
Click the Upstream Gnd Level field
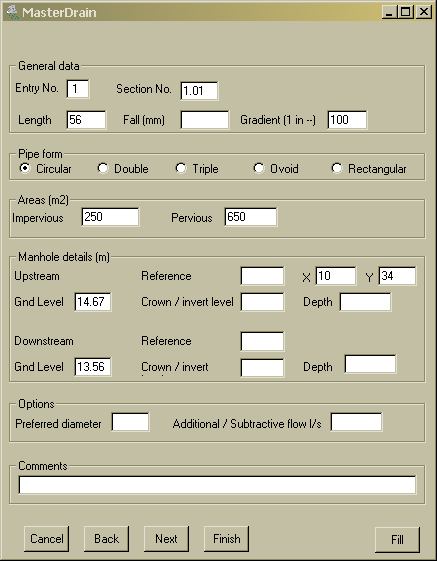(93, 302)
